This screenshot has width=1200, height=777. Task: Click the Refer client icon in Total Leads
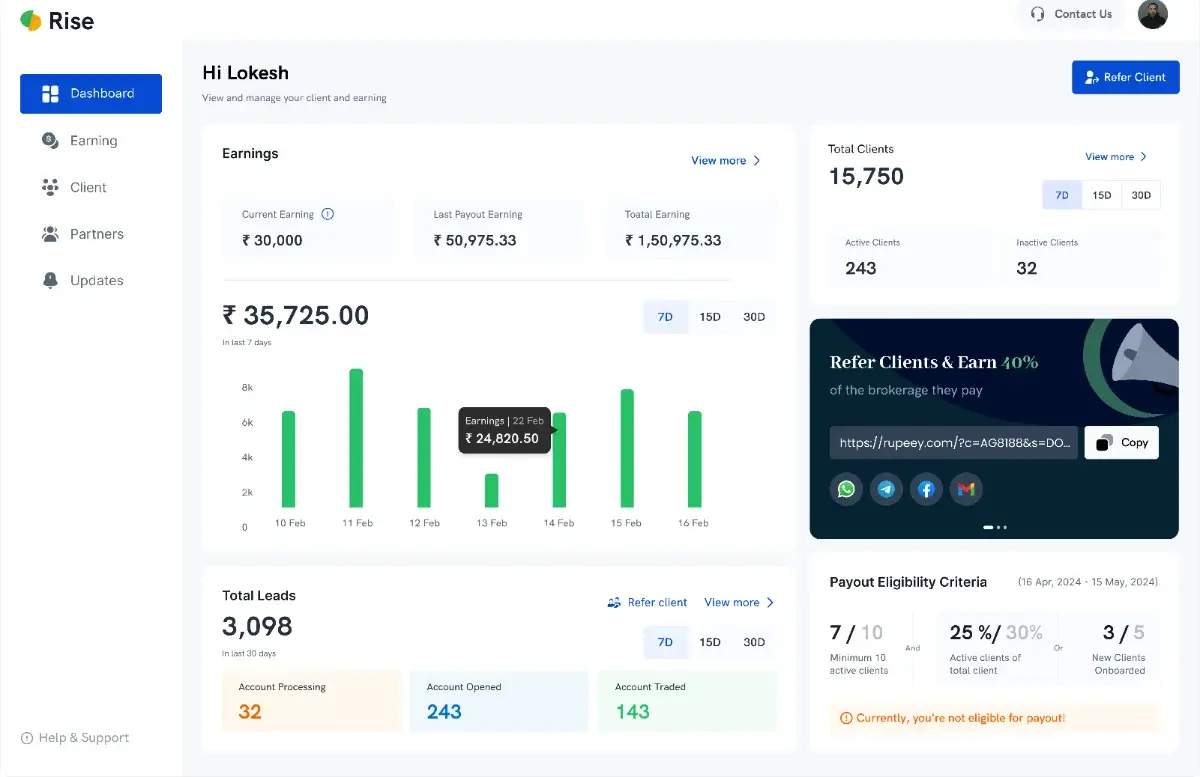(x=615, y=603)
